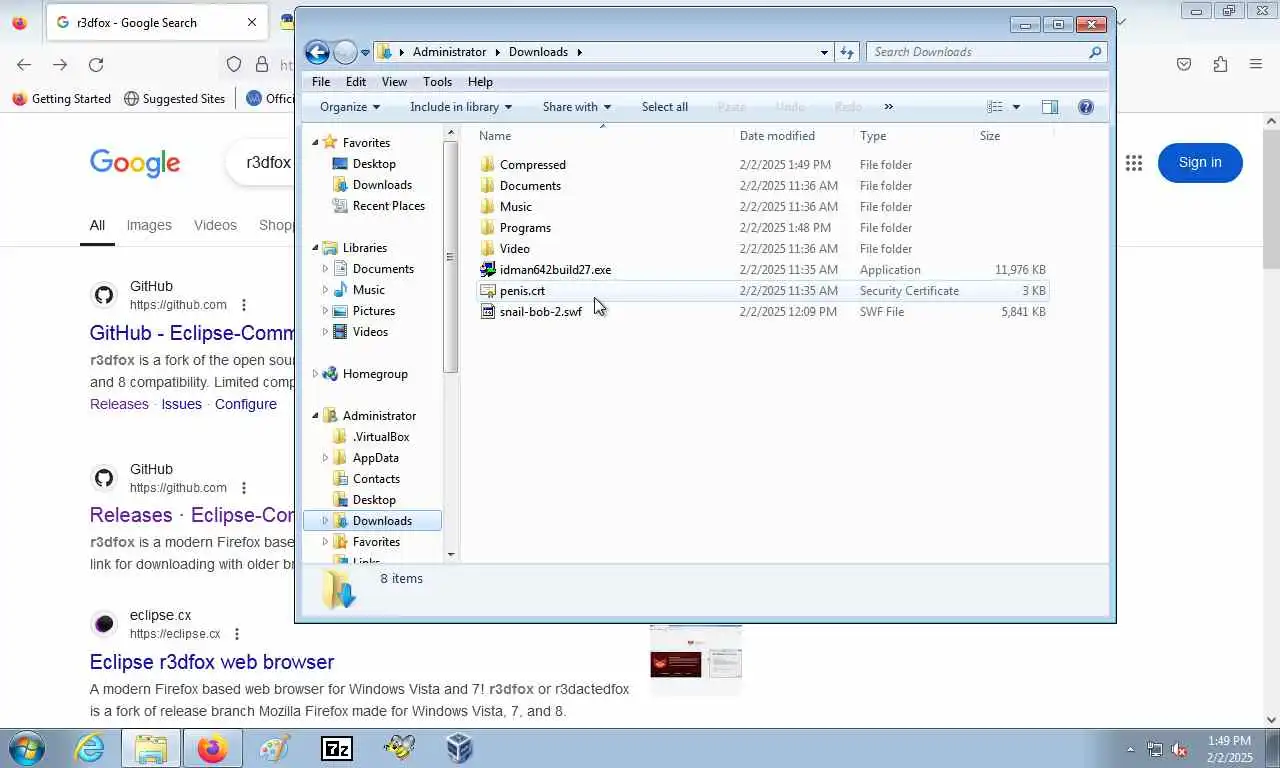Open the address bar history dropdown
The width and height of the screenshot is (1280, 768).
(x=824, y=52)
